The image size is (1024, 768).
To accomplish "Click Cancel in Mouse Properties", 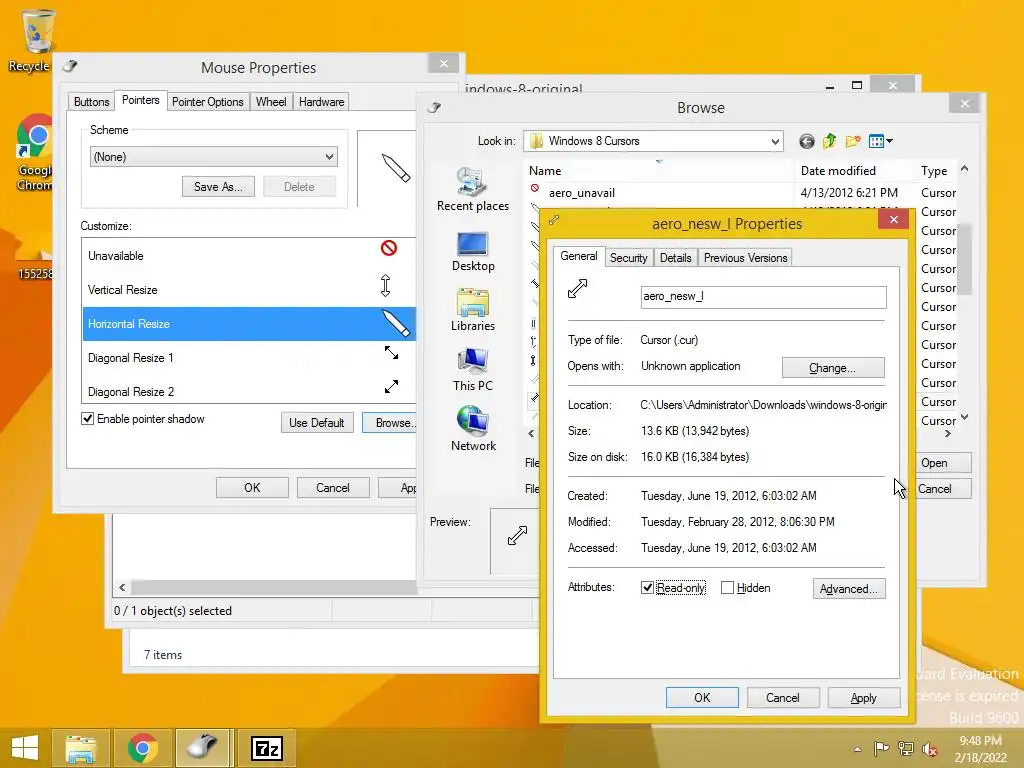I will click(333, 488).
